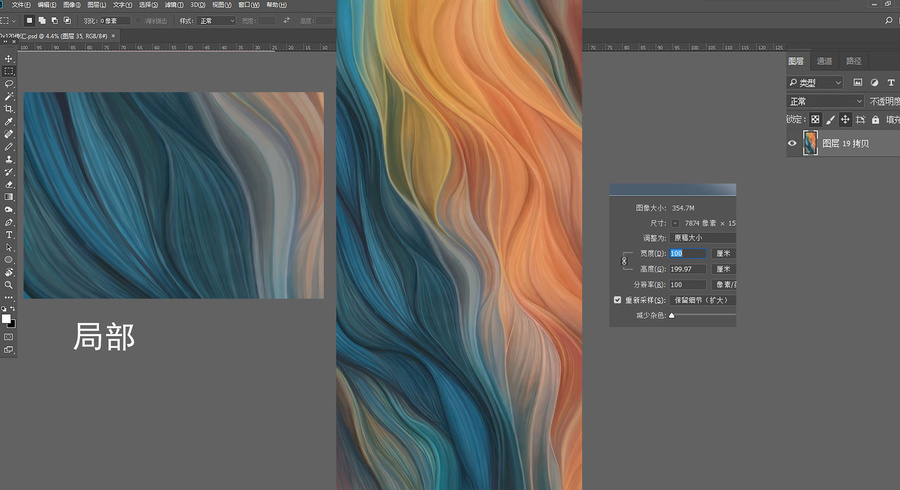The width and height of the screenshot is (900, 490).
Task: Open the 样式 style dropdown
Action: pyautogui.click(x=216, y=21)
